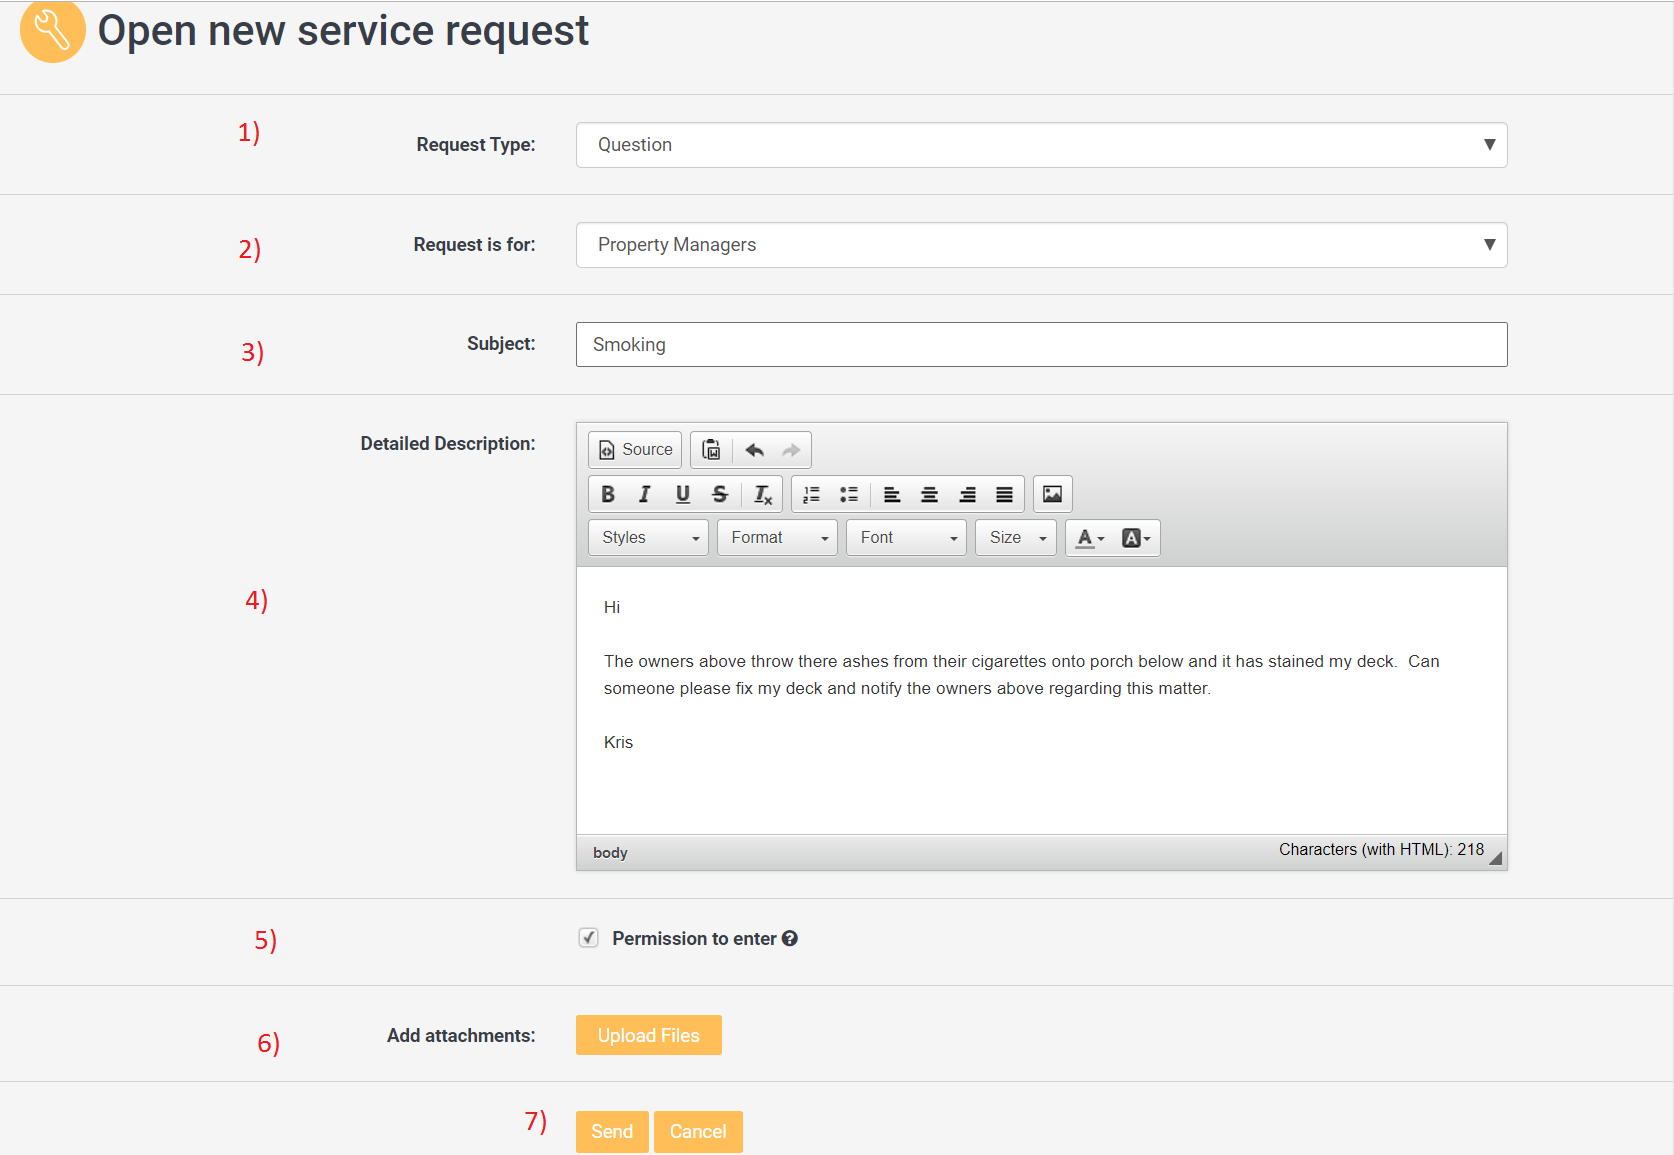Toggle bold formatting in editor

point(607,494)
